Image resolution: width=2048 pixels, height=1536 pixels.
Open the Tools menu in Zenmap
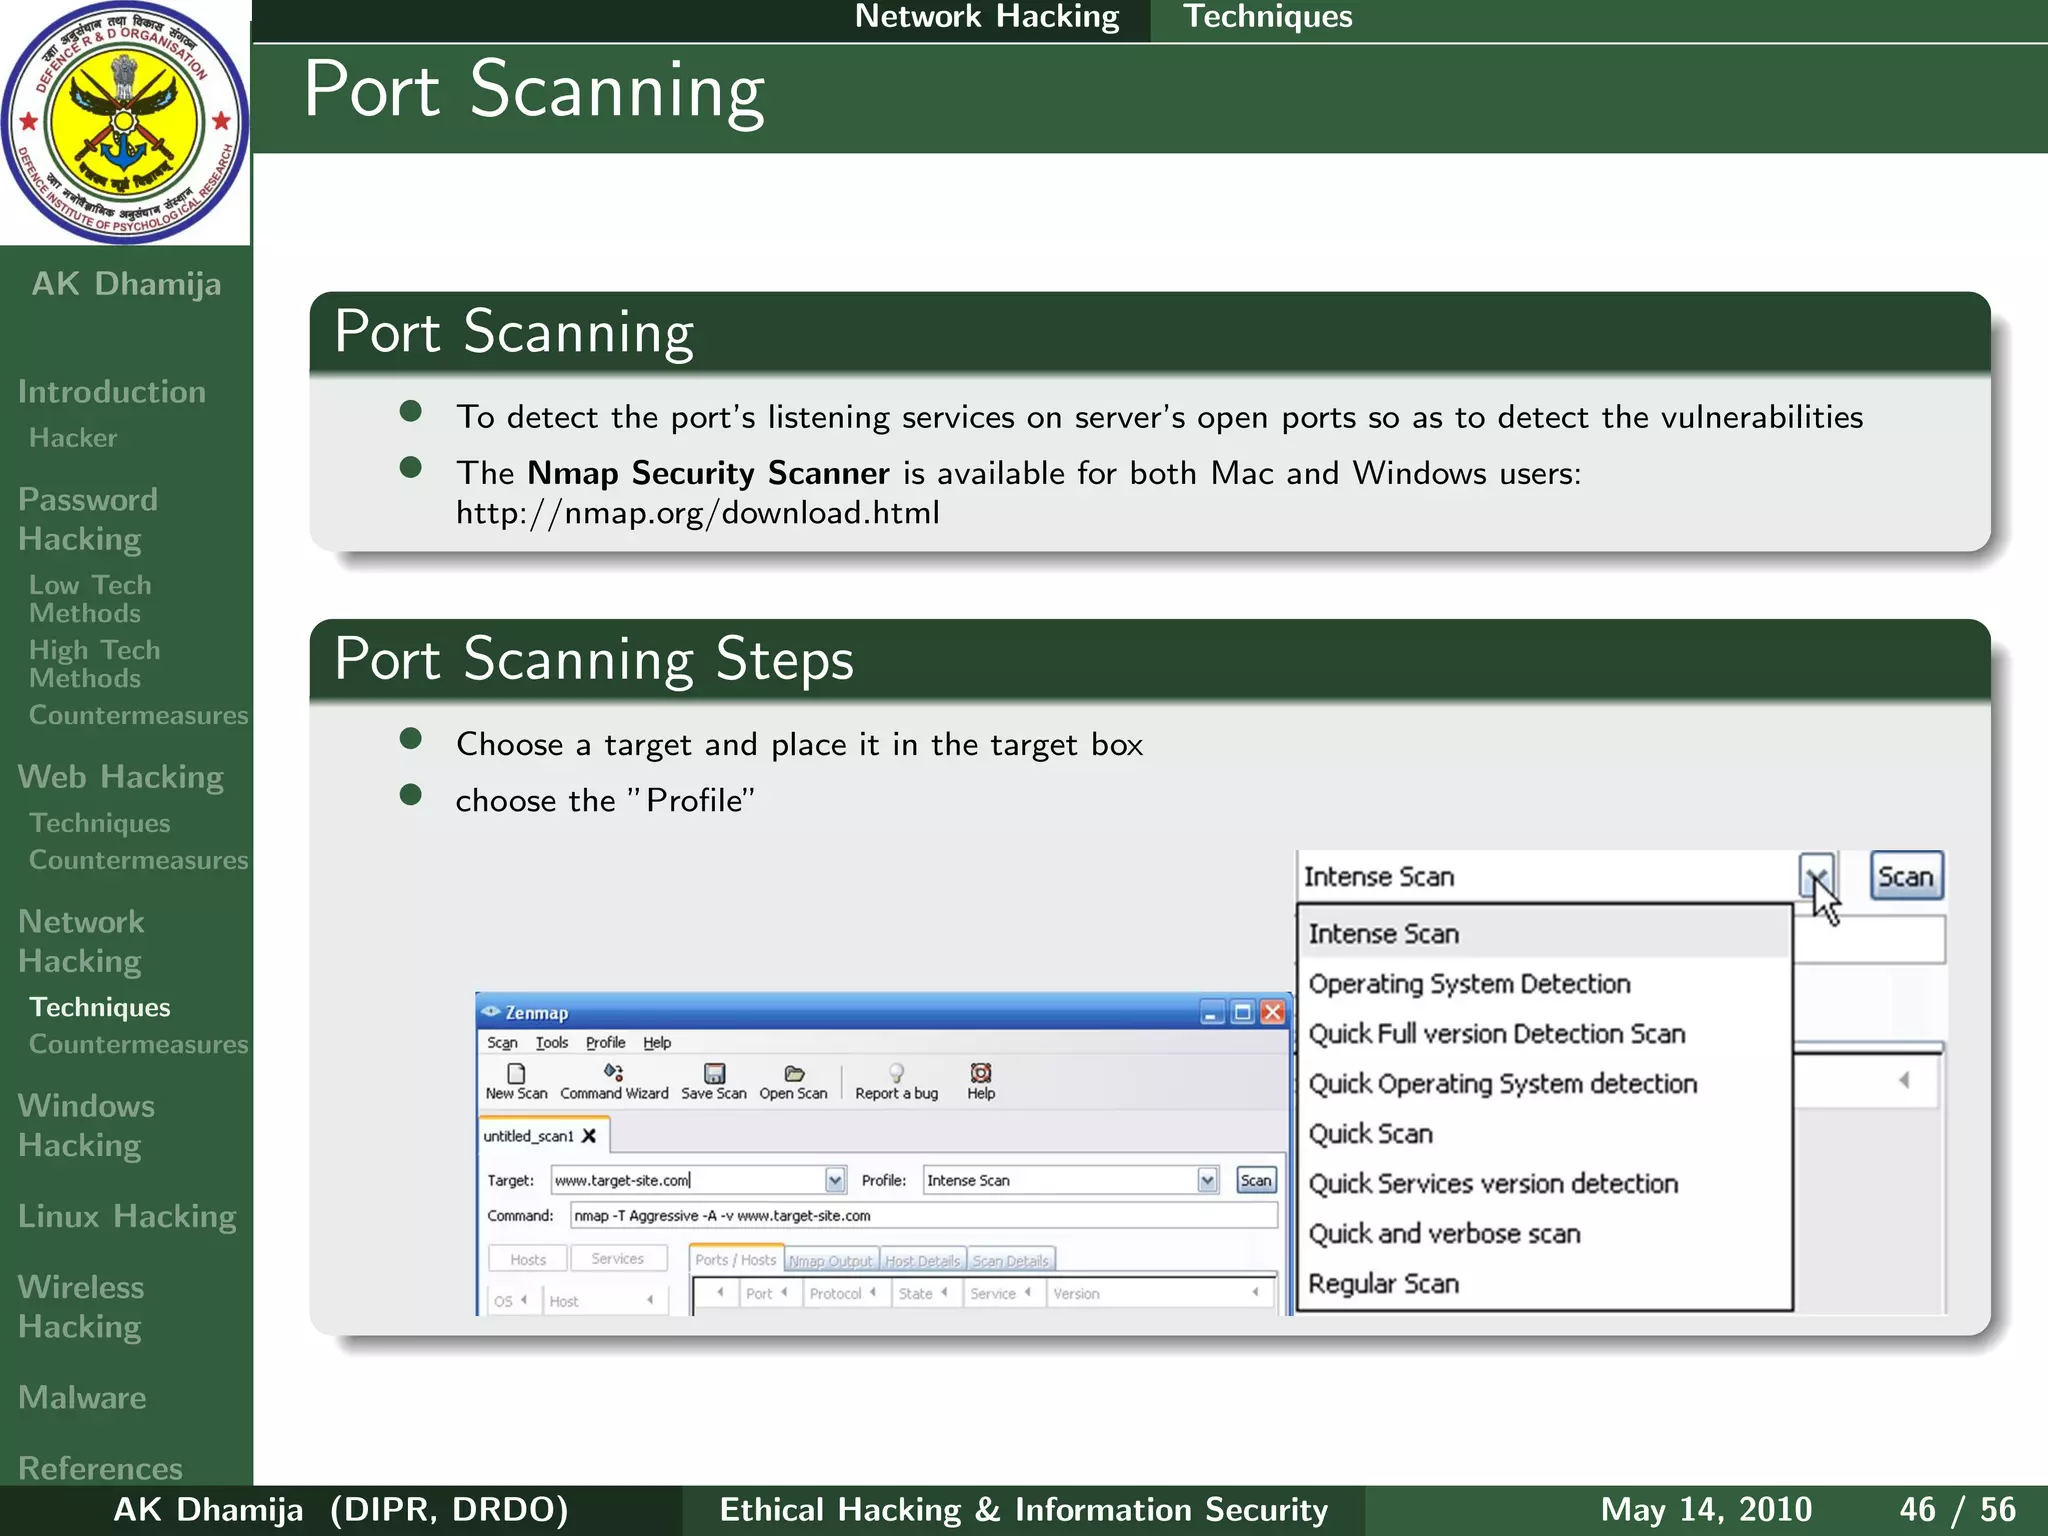[x=551, y=1043]
